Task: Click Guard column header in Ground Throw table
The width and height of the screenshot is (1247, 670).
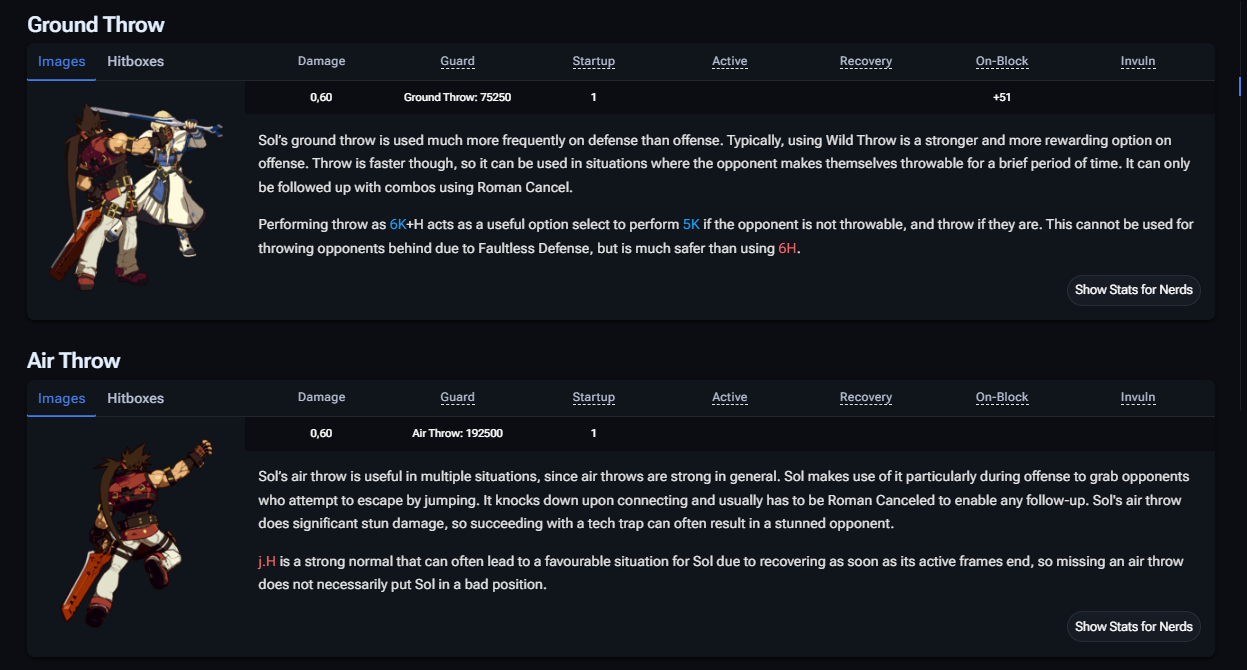Action: 457,61
